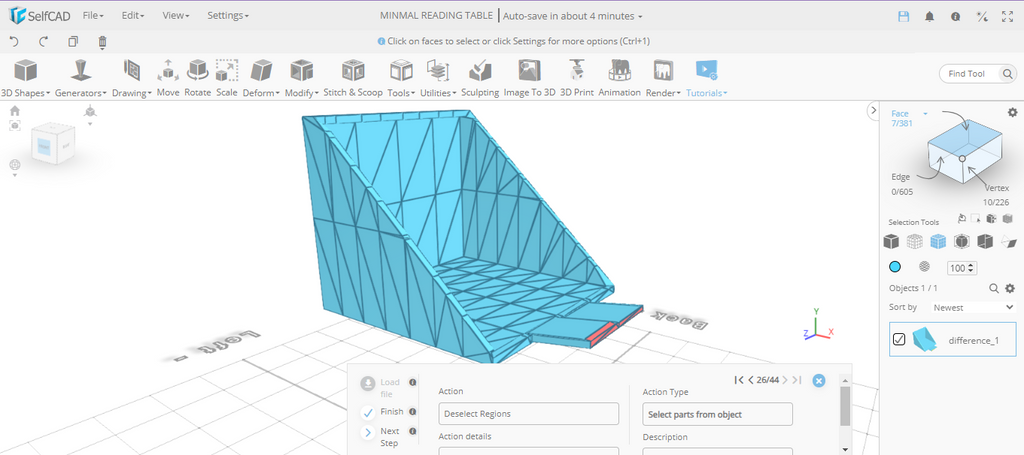Close the tutorial step panel
The image size is (1024, 455).
coord(819,381)
